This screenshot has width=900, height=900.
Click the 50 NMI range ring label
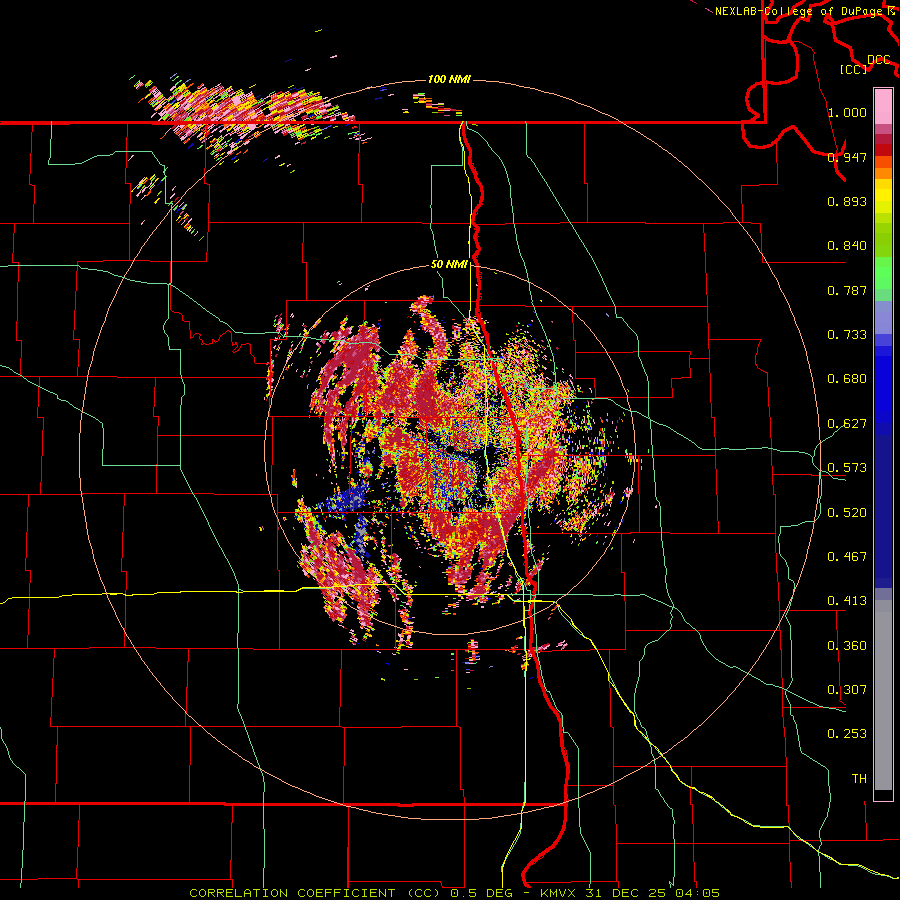[449, 265]
